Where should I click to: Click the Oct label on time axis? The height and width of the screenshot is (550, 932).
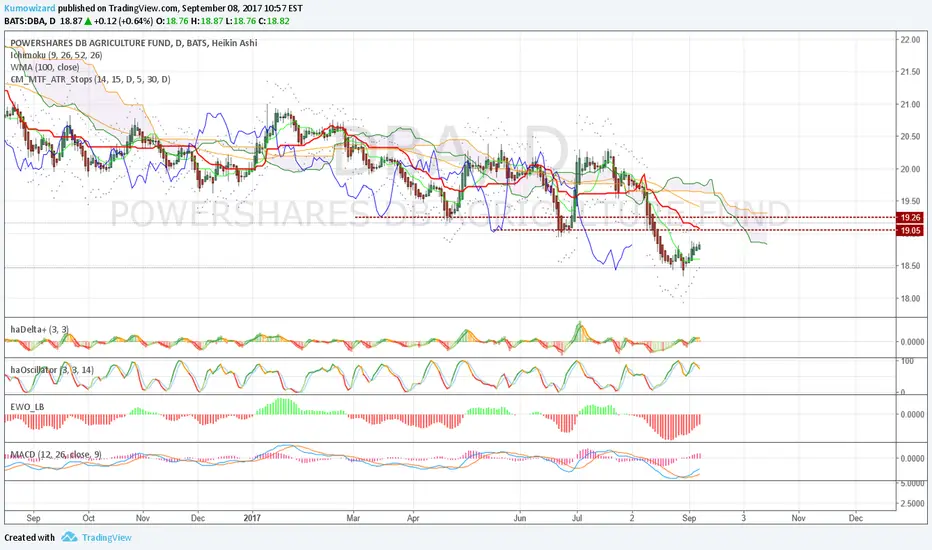click(89, 518)
